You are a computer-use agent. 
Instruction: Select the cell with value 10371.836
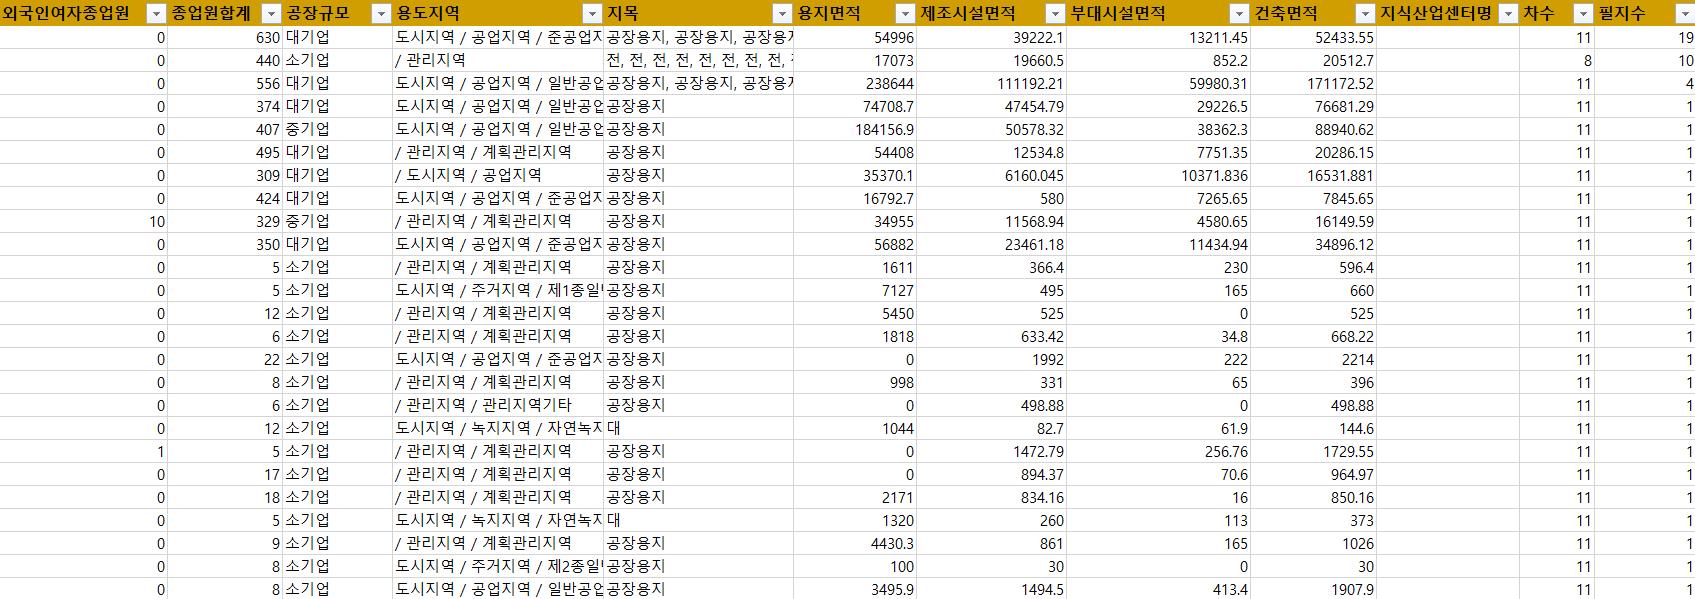[x=1158, y=175]
